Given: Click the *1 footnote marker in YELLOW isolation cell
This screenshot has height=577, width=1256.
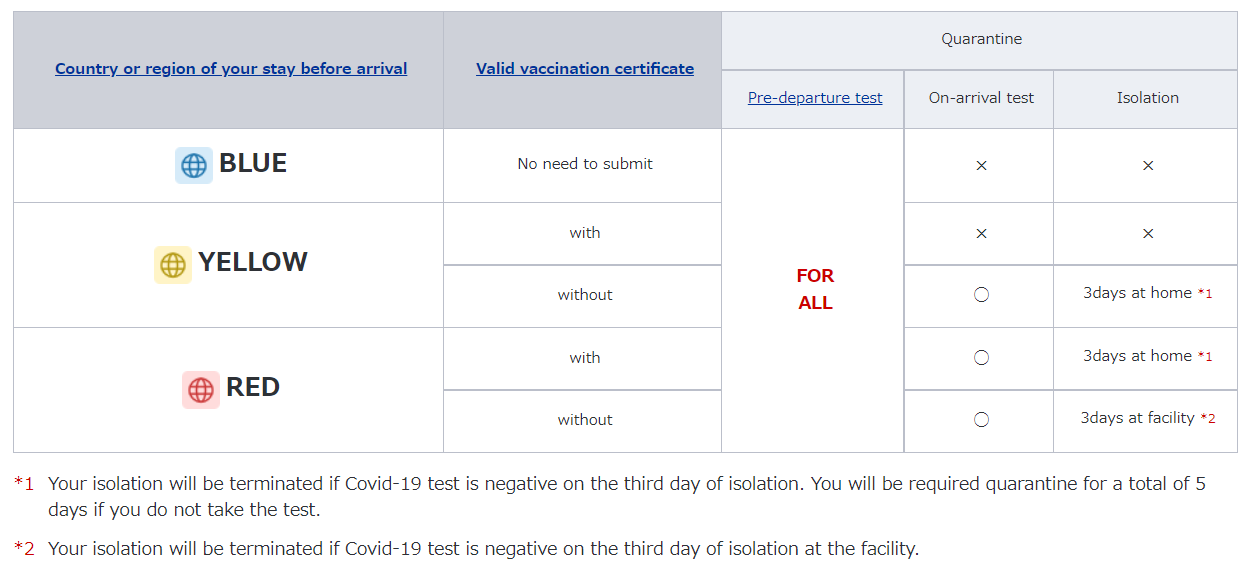Looking at the screenshot, I should click(x=1205, y=294).
